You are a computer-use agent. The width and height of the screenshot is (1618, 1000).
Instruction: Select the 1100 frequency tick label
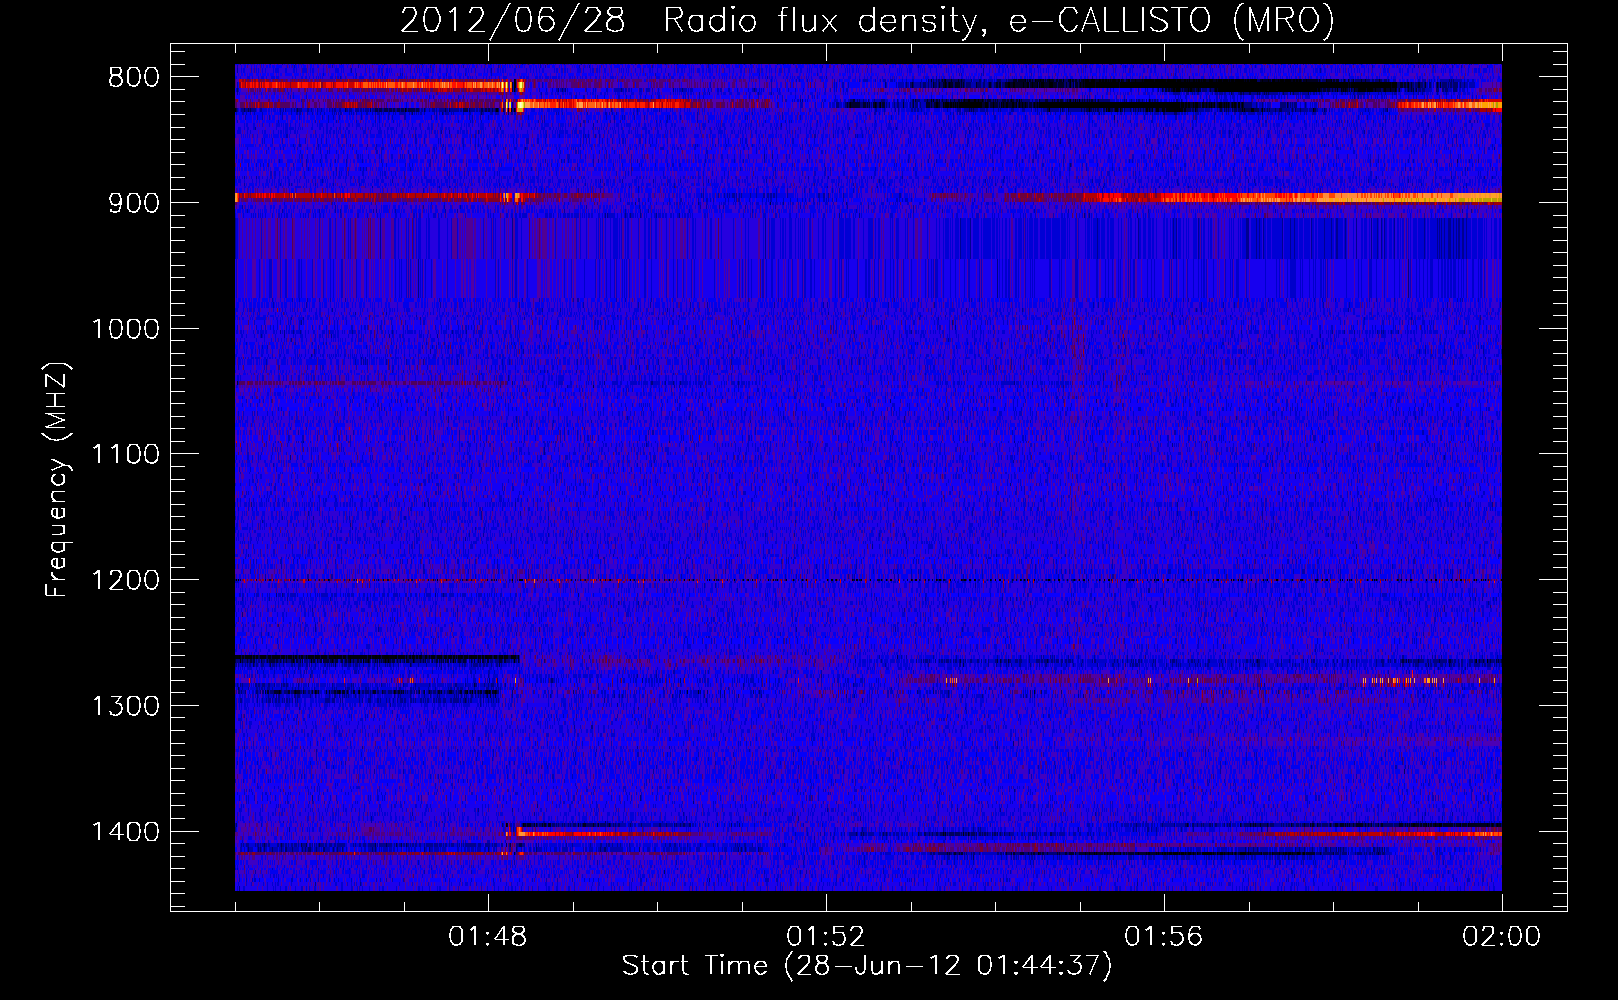(x=125, y=455)
